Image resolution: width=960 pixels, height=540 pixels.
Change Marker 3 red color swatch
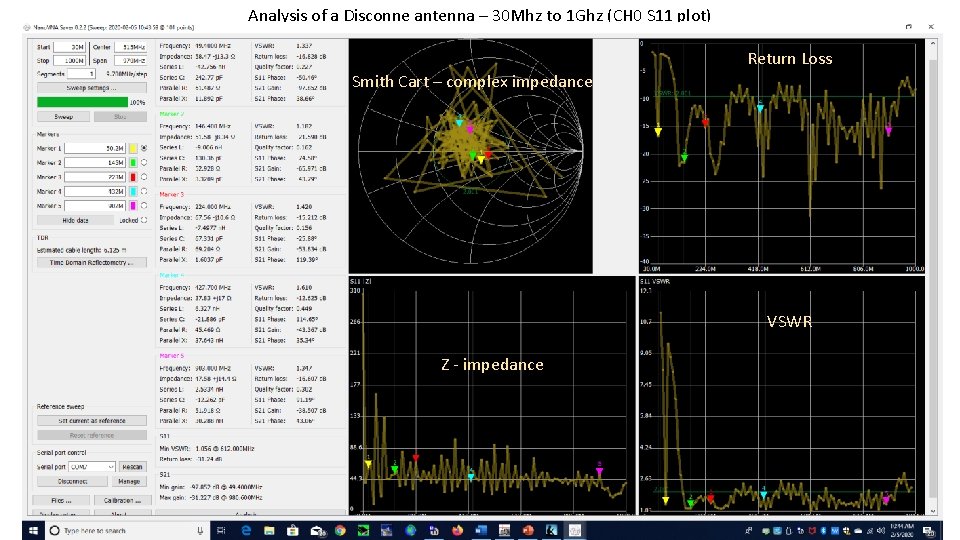point(132,177)
